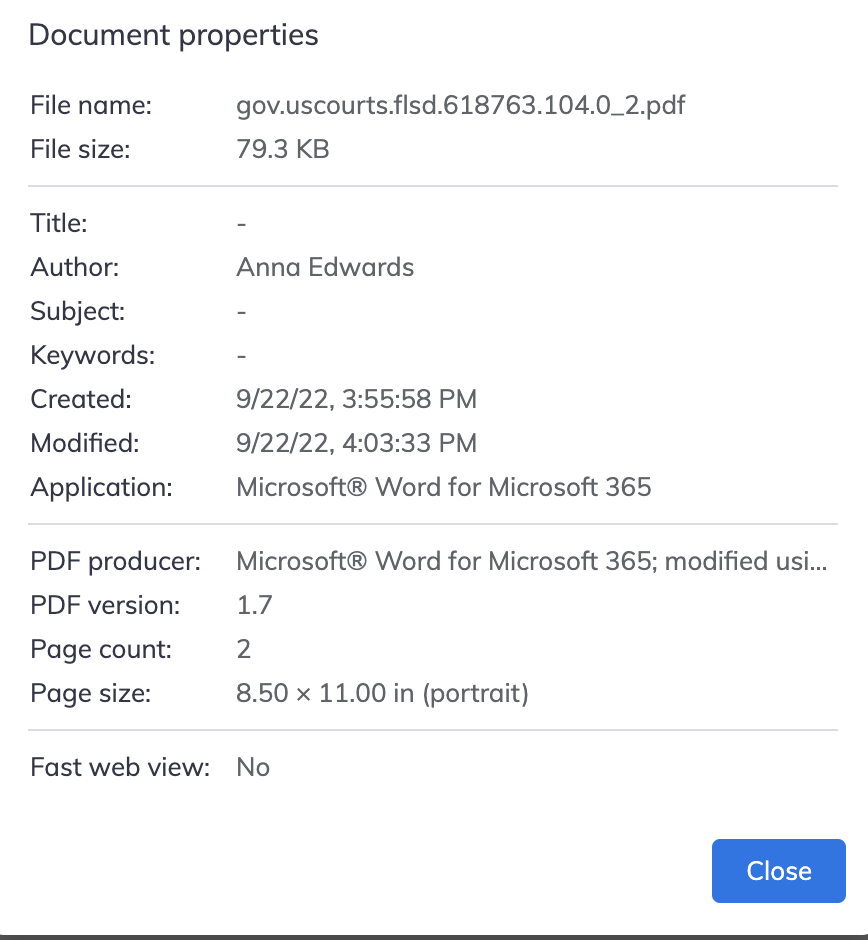Click the page count value 2
The image size is (868, 940).
click(x=244, y=649)
